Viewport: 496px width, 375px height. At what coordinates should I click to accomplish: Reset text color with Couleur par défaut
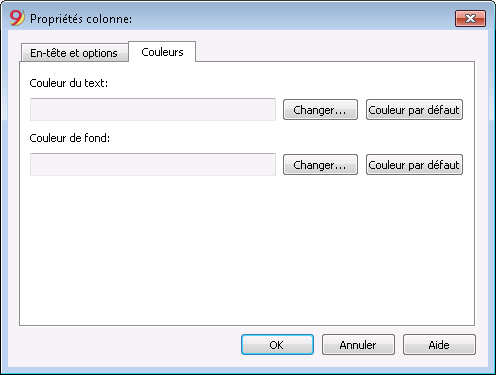[414, 110]
